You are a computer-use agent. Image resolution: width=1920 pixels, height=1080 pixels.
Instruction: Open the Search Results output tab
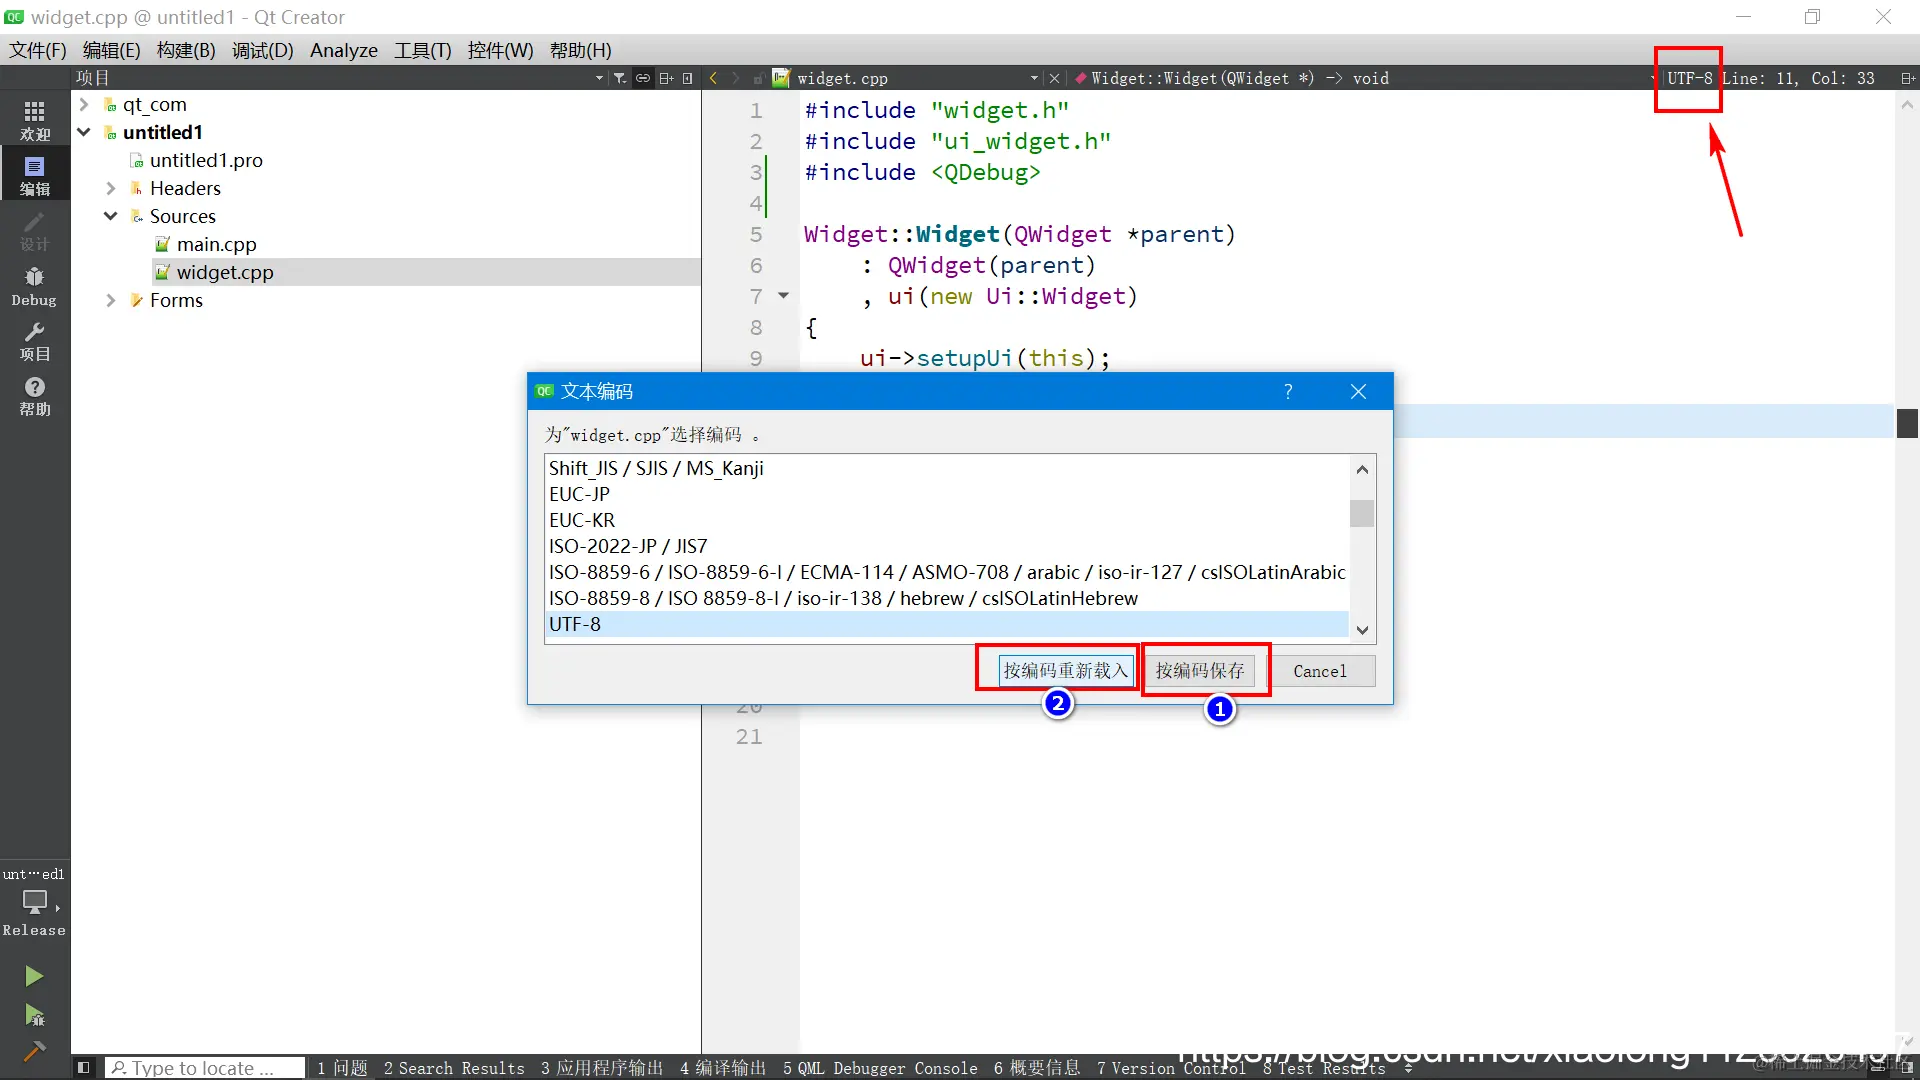click(454, 1068)
